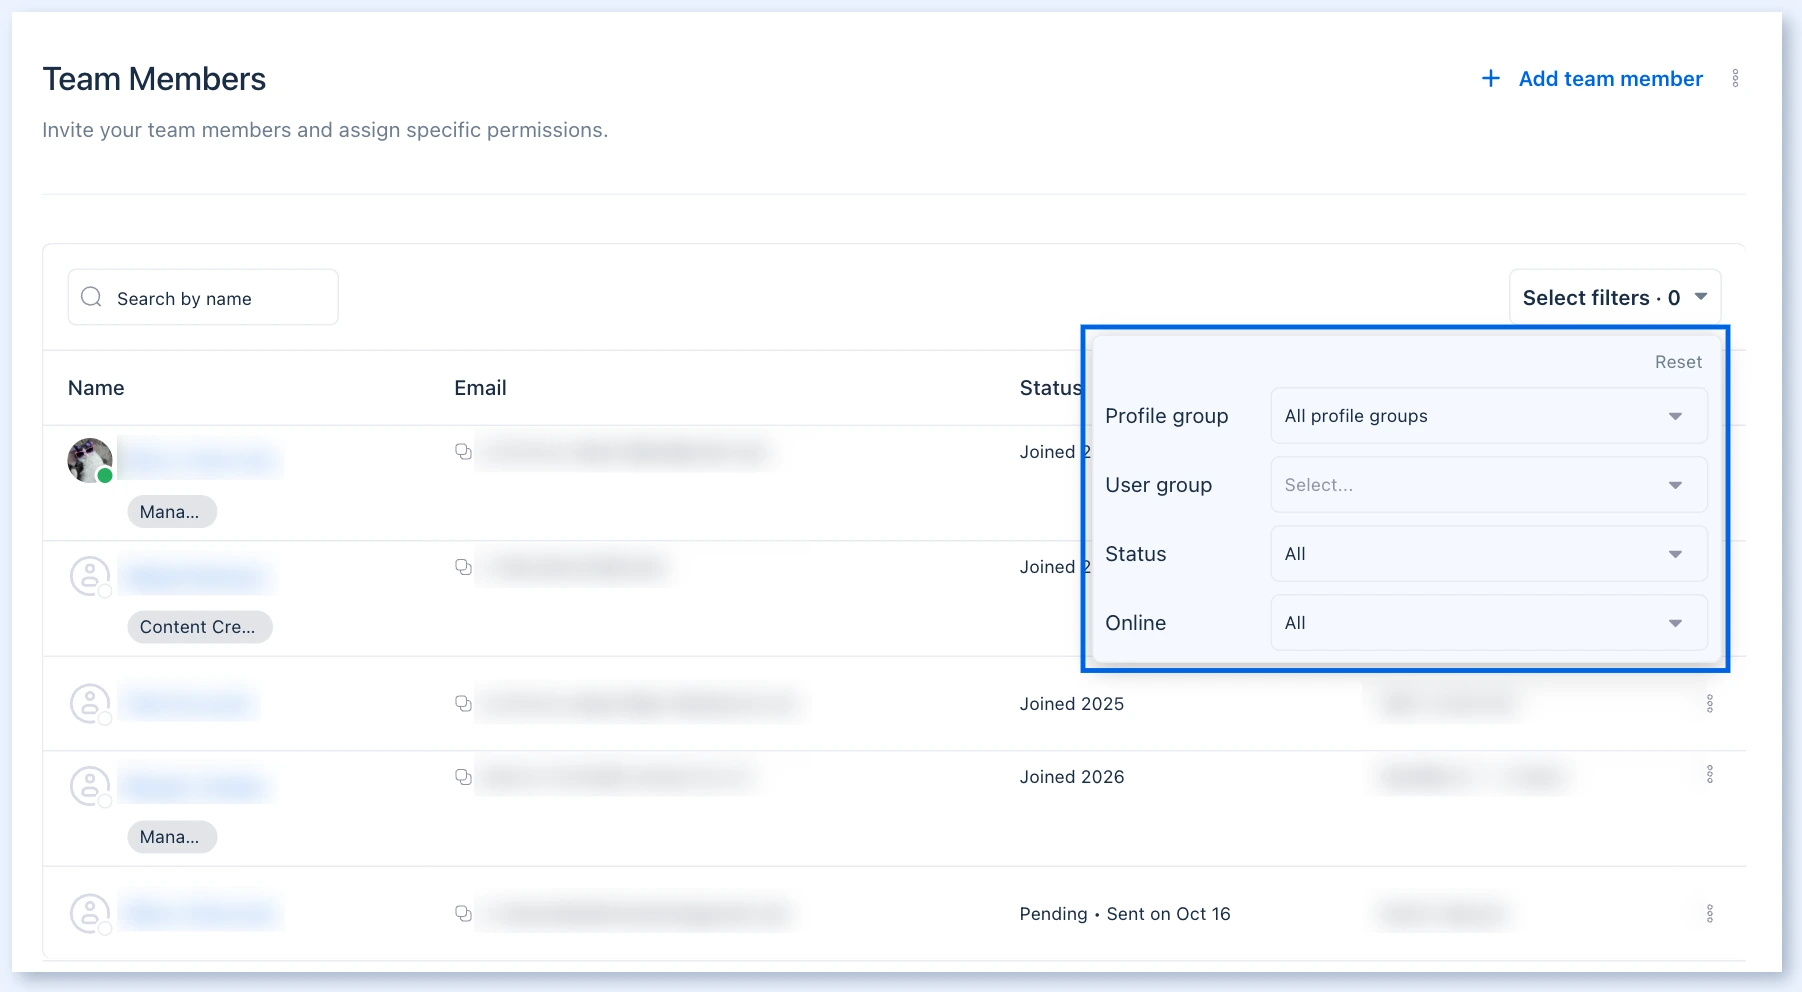The height and width of the screenshot is (992, 1802).
Task: Click Mana... tag in Joined 2026 row
Action: pyautogui.click(x=172, y=837)
